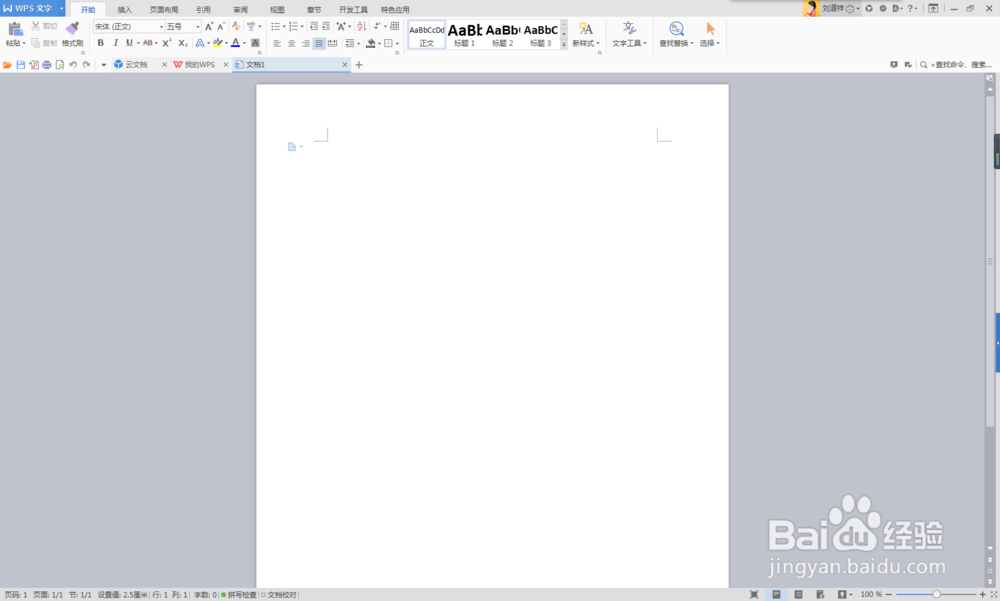Apply bold formatting to text
Image resolution: width=1000 pixels, height=601 pixels.
[x=100, y=43]
